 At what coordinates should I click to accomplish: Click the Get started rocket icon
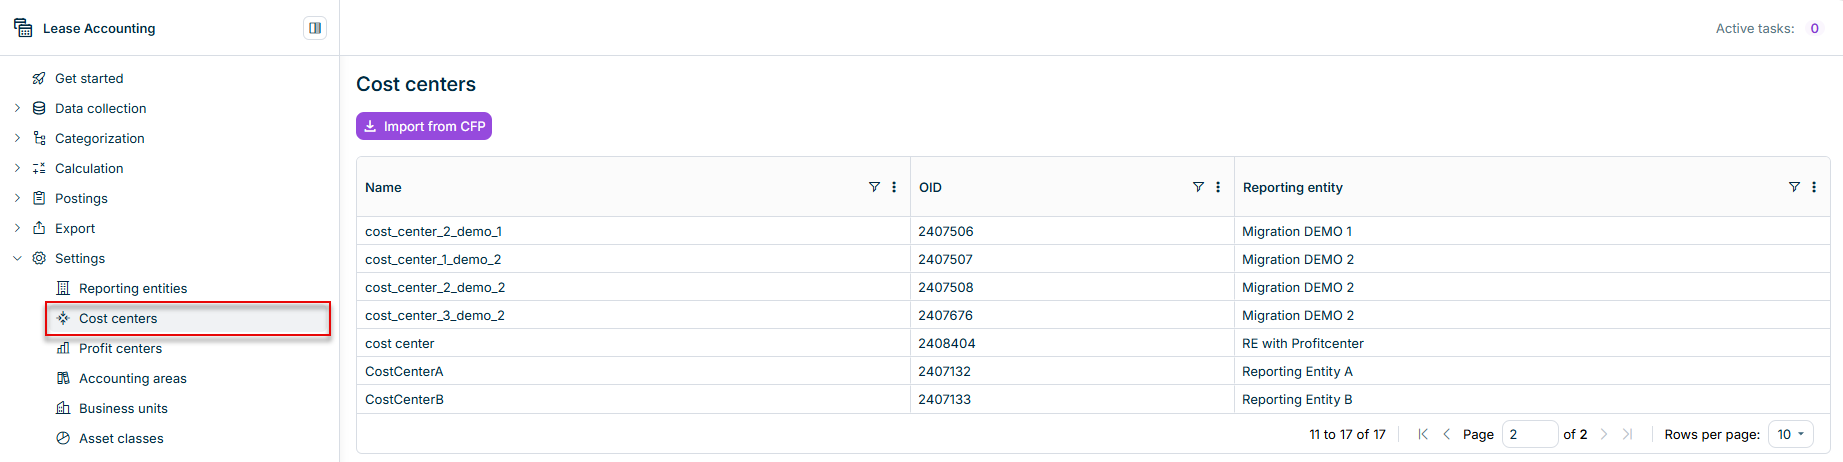coord(39,78)
